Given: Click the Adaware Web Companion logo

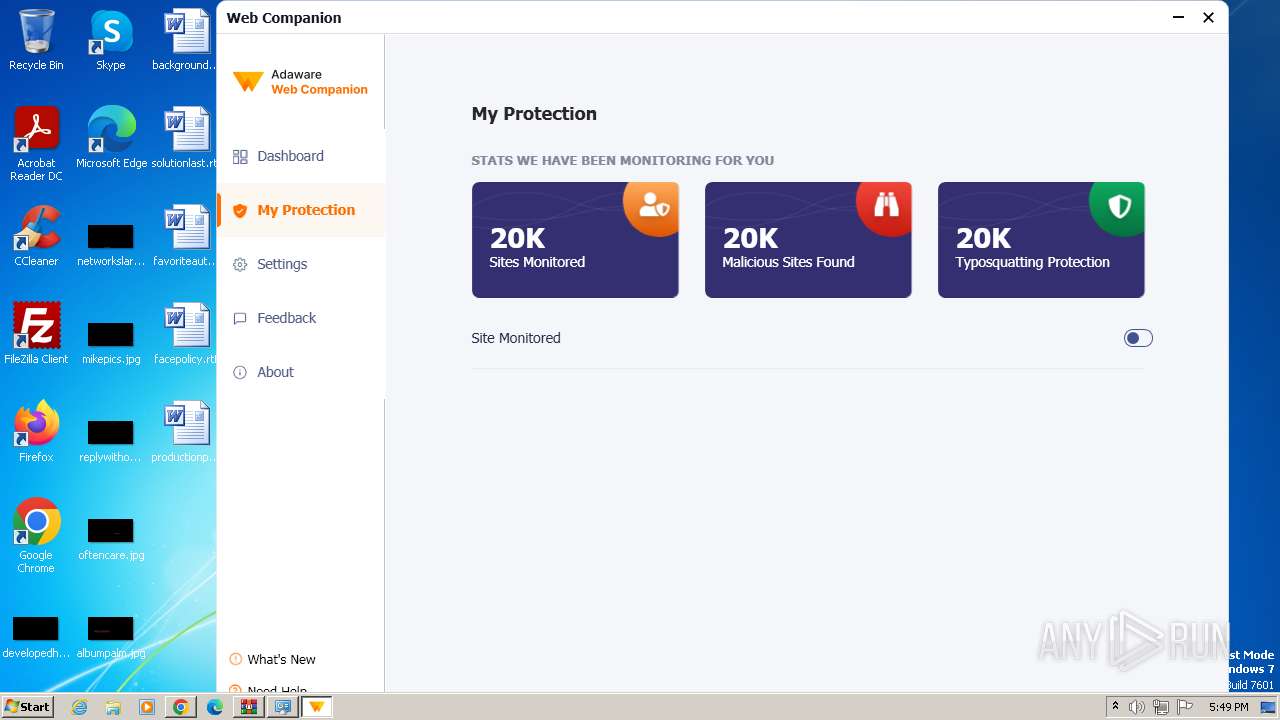Looking at the screenshot, I should coord(300,82).
